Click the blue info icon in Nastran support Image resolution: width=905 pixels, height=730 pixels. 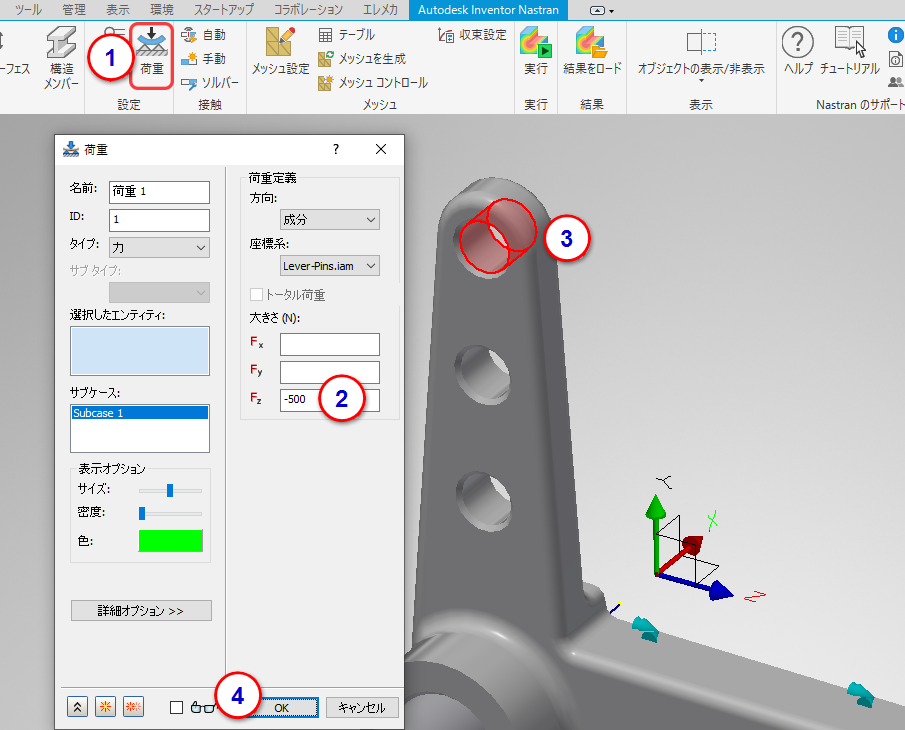[895, 35]
